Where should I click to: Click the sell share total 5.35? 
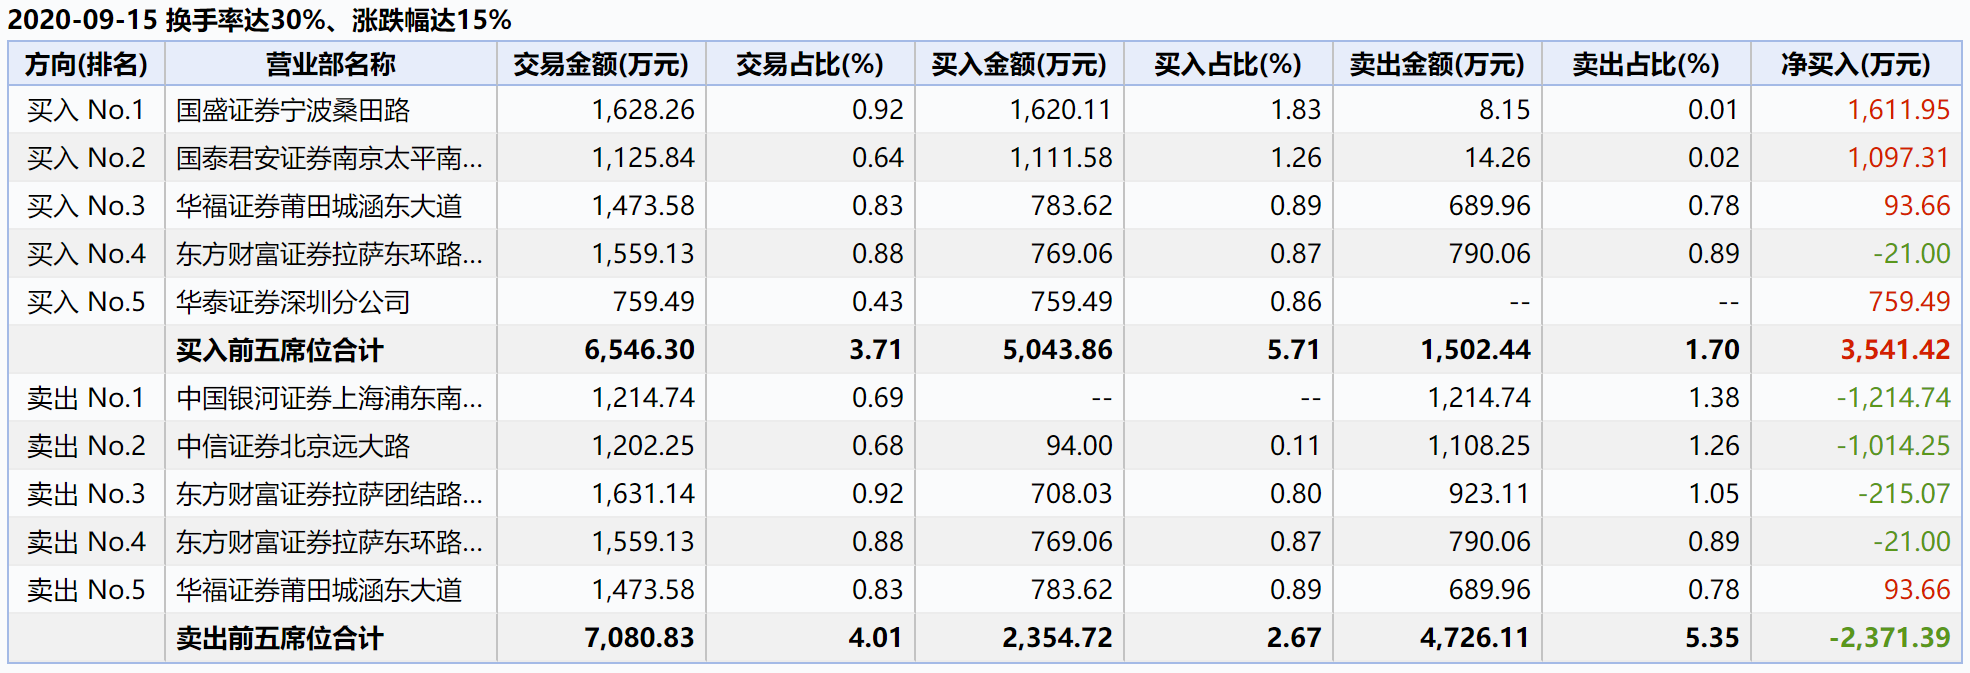[1712, 638]
